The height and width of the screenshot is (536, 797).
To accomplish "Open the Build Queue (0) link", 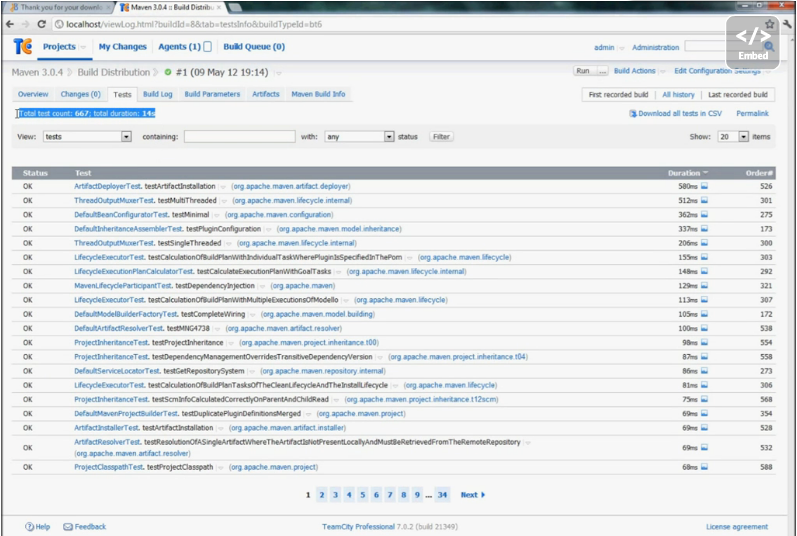I will 254,47.
